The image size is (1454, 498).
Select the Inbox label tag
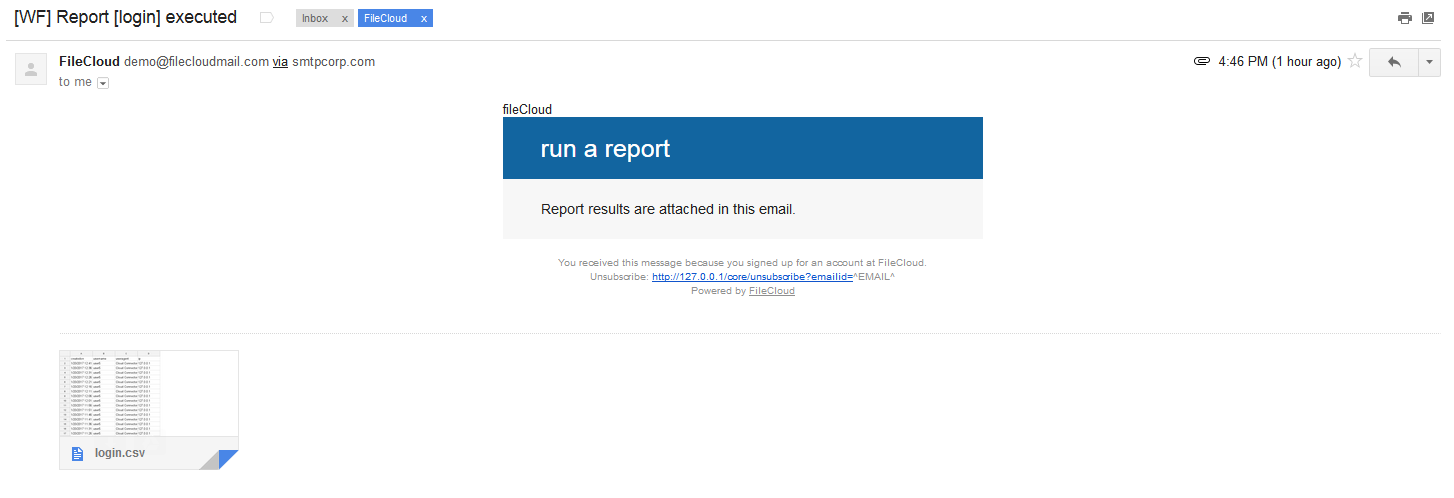(316, 19)
